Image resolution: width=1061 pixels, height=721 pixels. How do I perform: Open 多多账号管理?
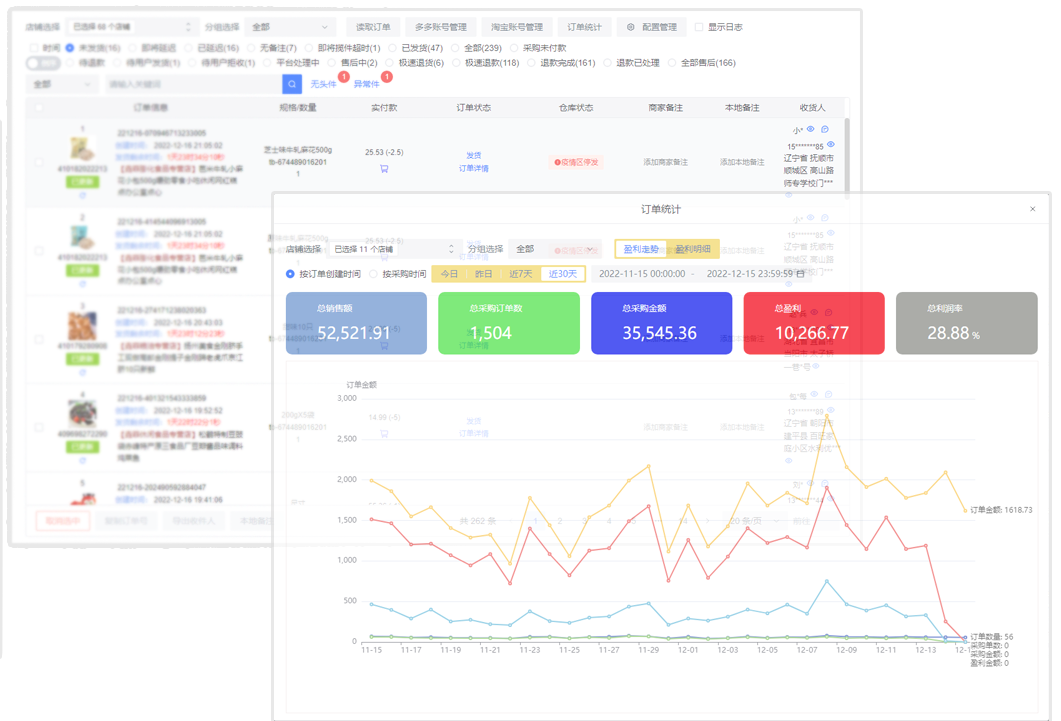point(441,27)
